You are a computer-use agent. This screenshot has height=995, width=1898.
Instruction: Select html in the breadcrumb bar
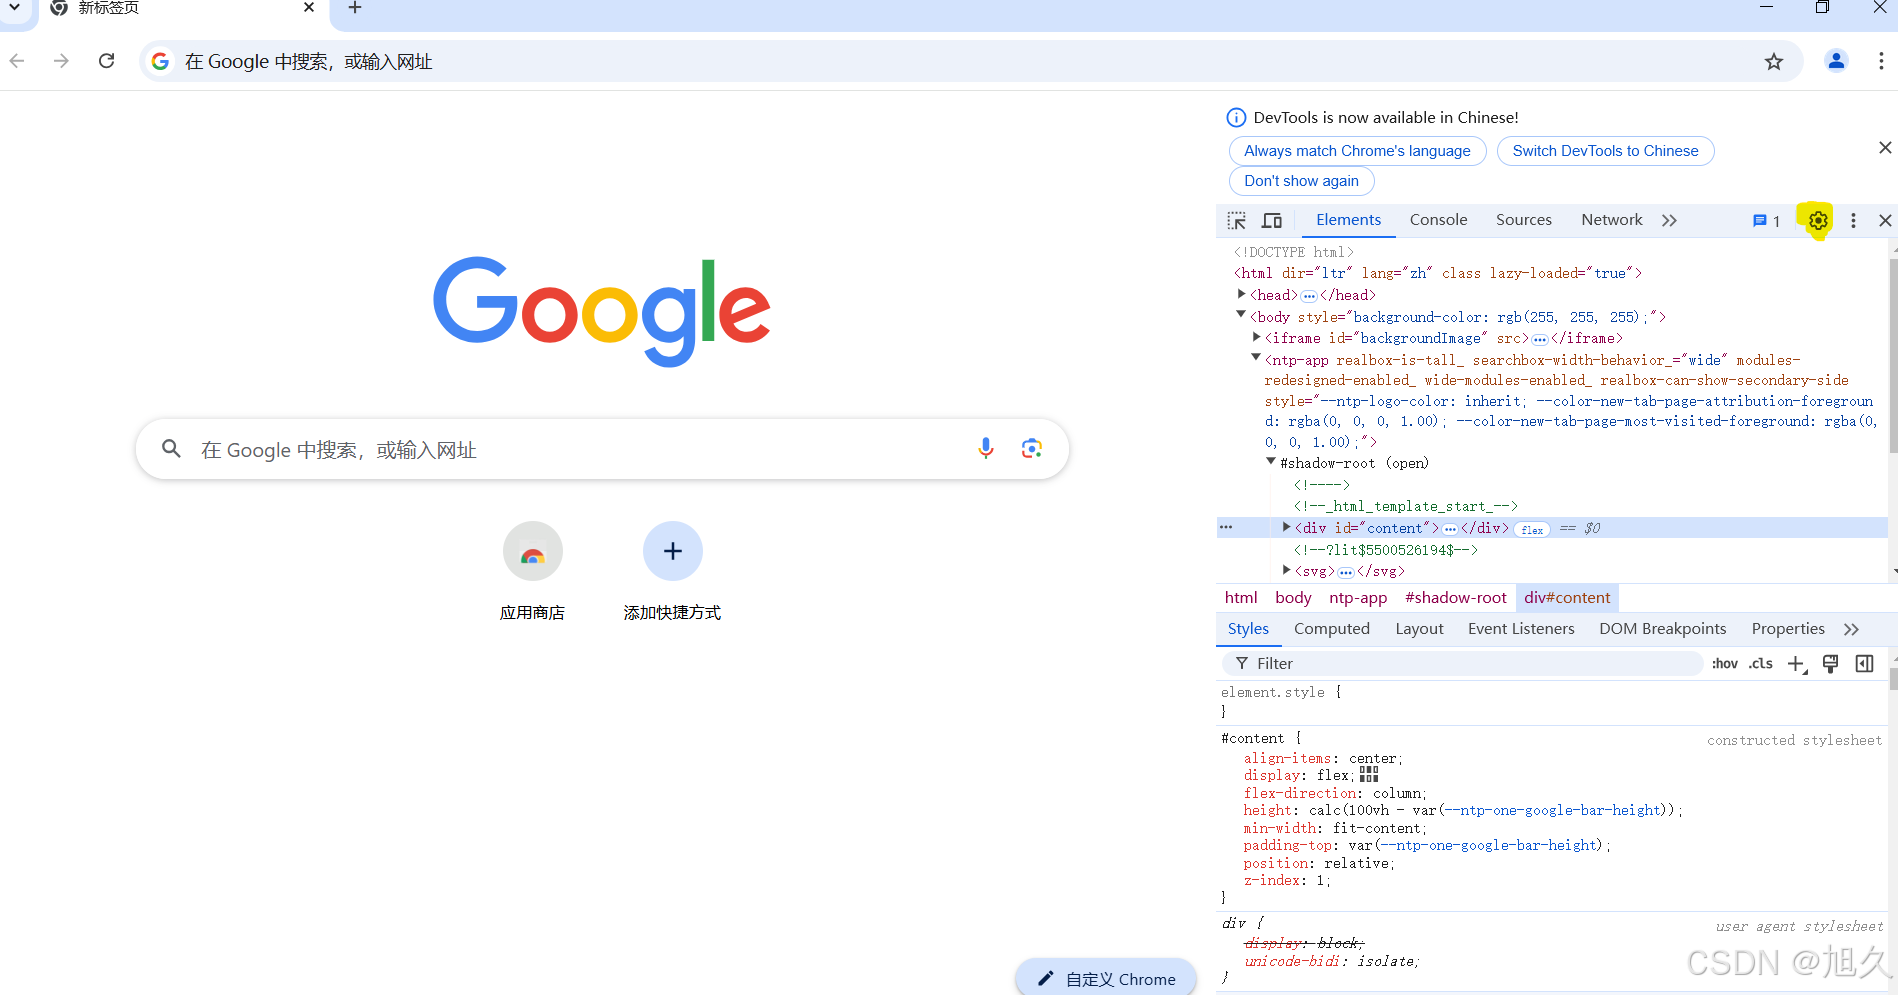click(1240, 598)
